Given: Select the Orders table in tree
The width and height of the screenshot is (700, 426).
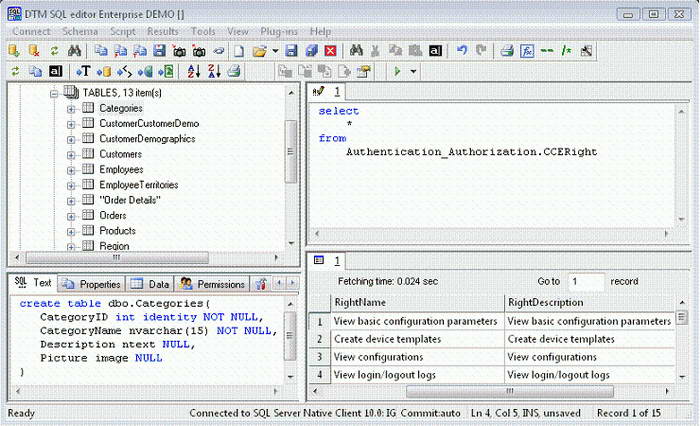Looking at the screenshot, I should 112,216.
